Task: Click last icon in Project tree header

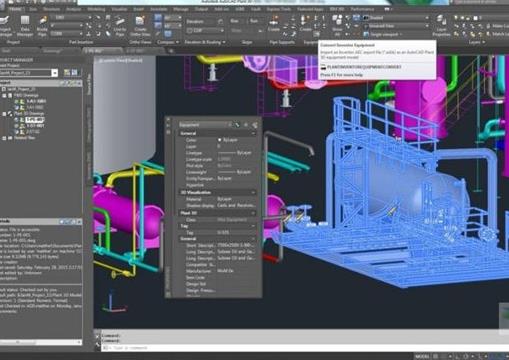Action: coord(79,82)
